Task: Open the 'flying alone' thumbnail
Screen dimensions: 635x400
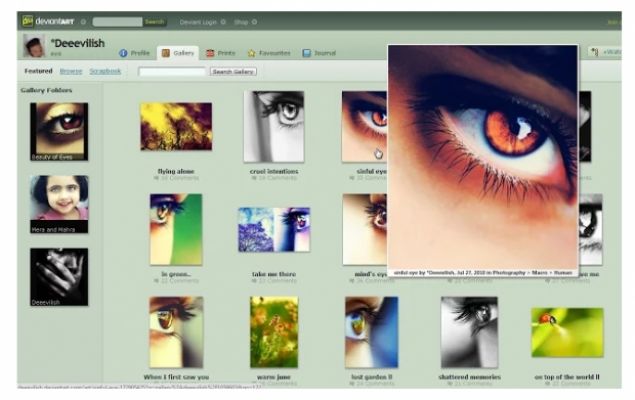Action: coord(175,126)
